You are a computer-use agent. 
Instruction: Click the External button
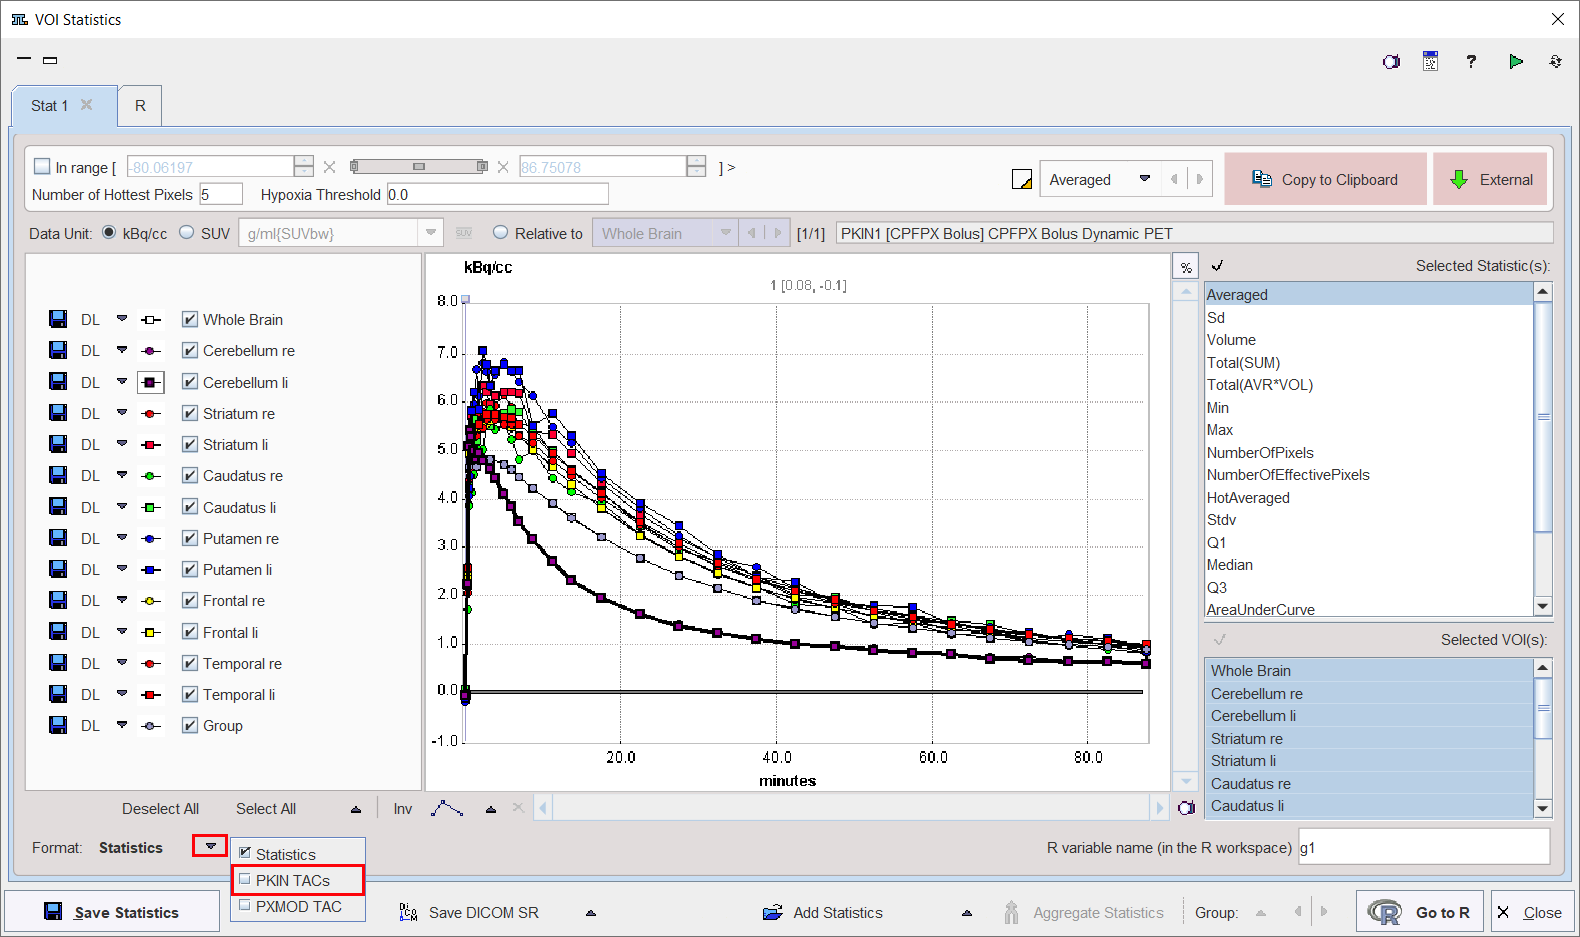coord(1490,179)
